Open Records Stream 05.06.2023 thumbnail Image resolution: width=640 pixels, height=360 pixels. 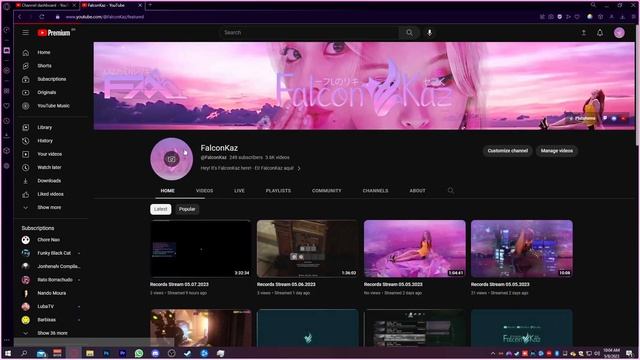[x=307, y=249]
